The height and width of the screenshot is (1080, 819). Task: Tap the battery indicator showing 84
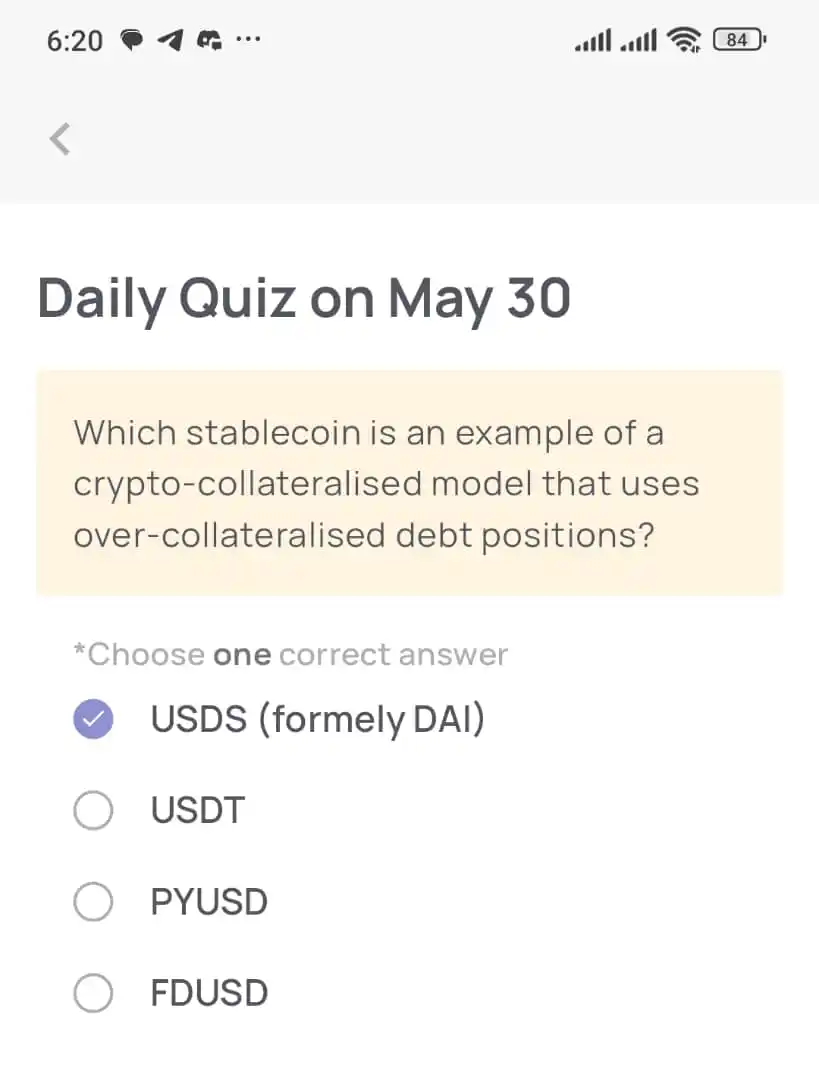click(x=739, y=40)
